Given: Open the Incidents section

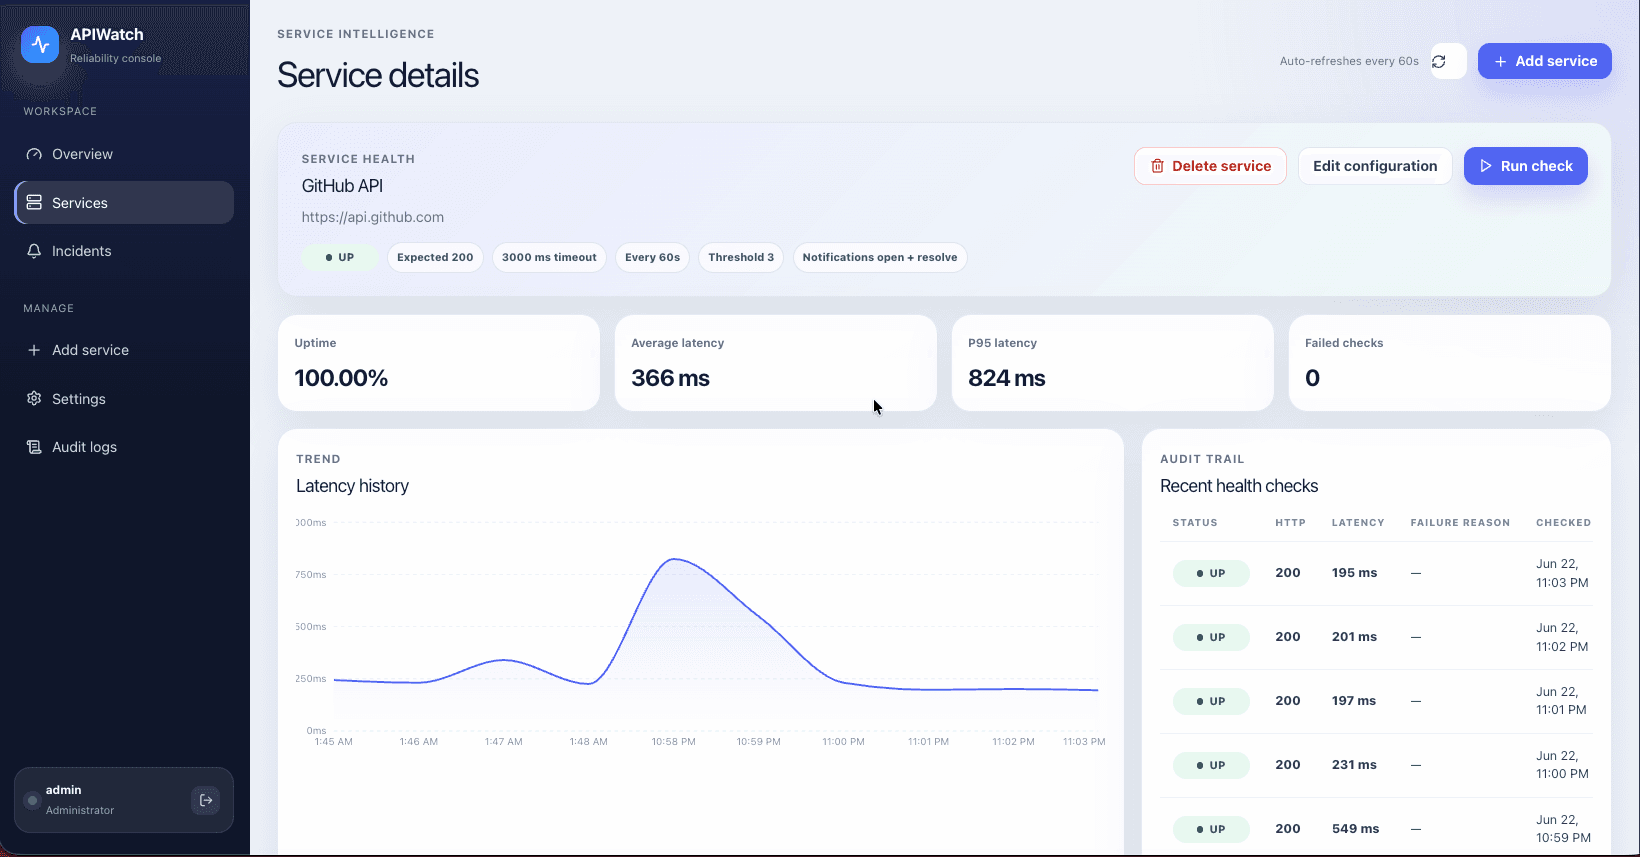Looking at the screenshot, I should [x=124, y=251].
